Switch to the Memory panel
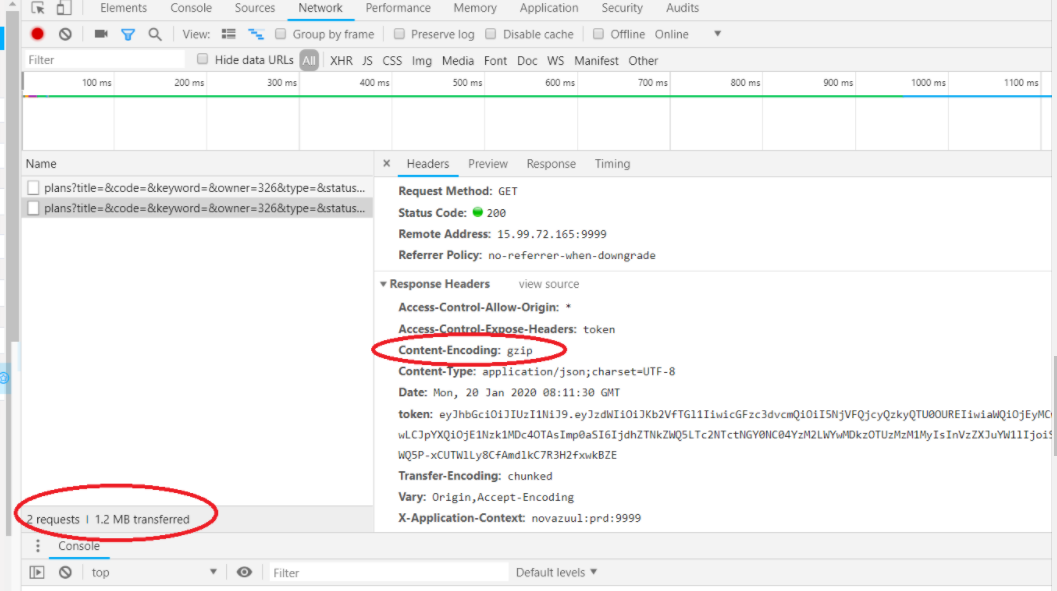 click(x=475, y=8)
